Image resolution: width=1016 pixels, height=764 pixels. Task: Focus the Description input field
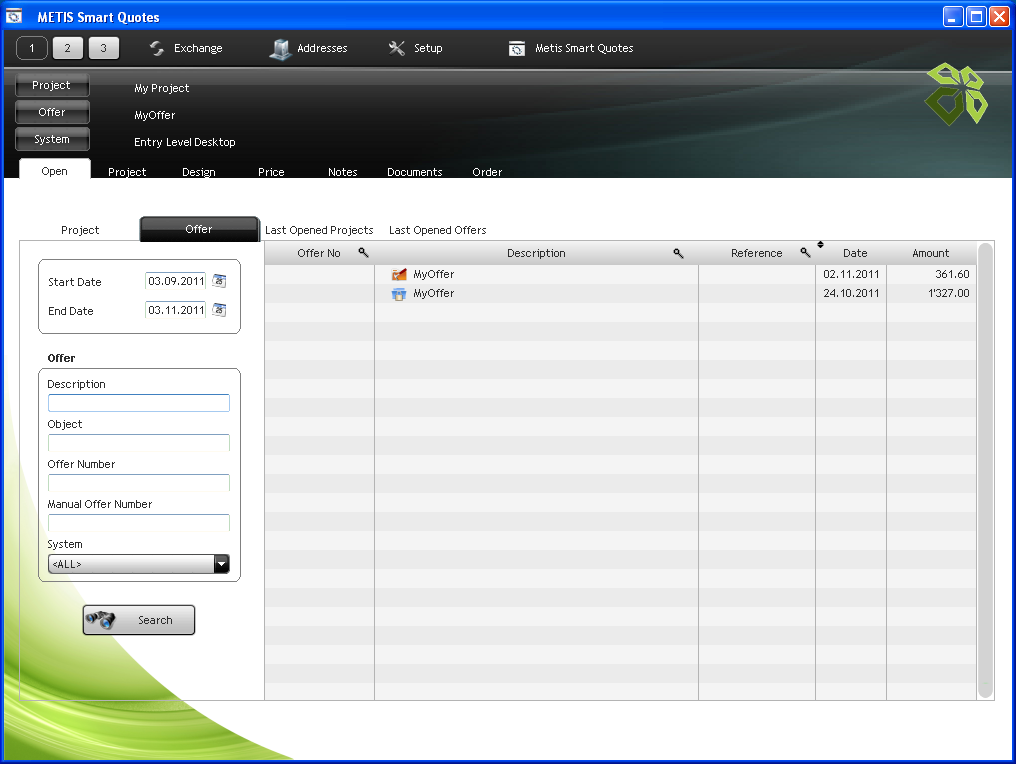click(139, 402)
